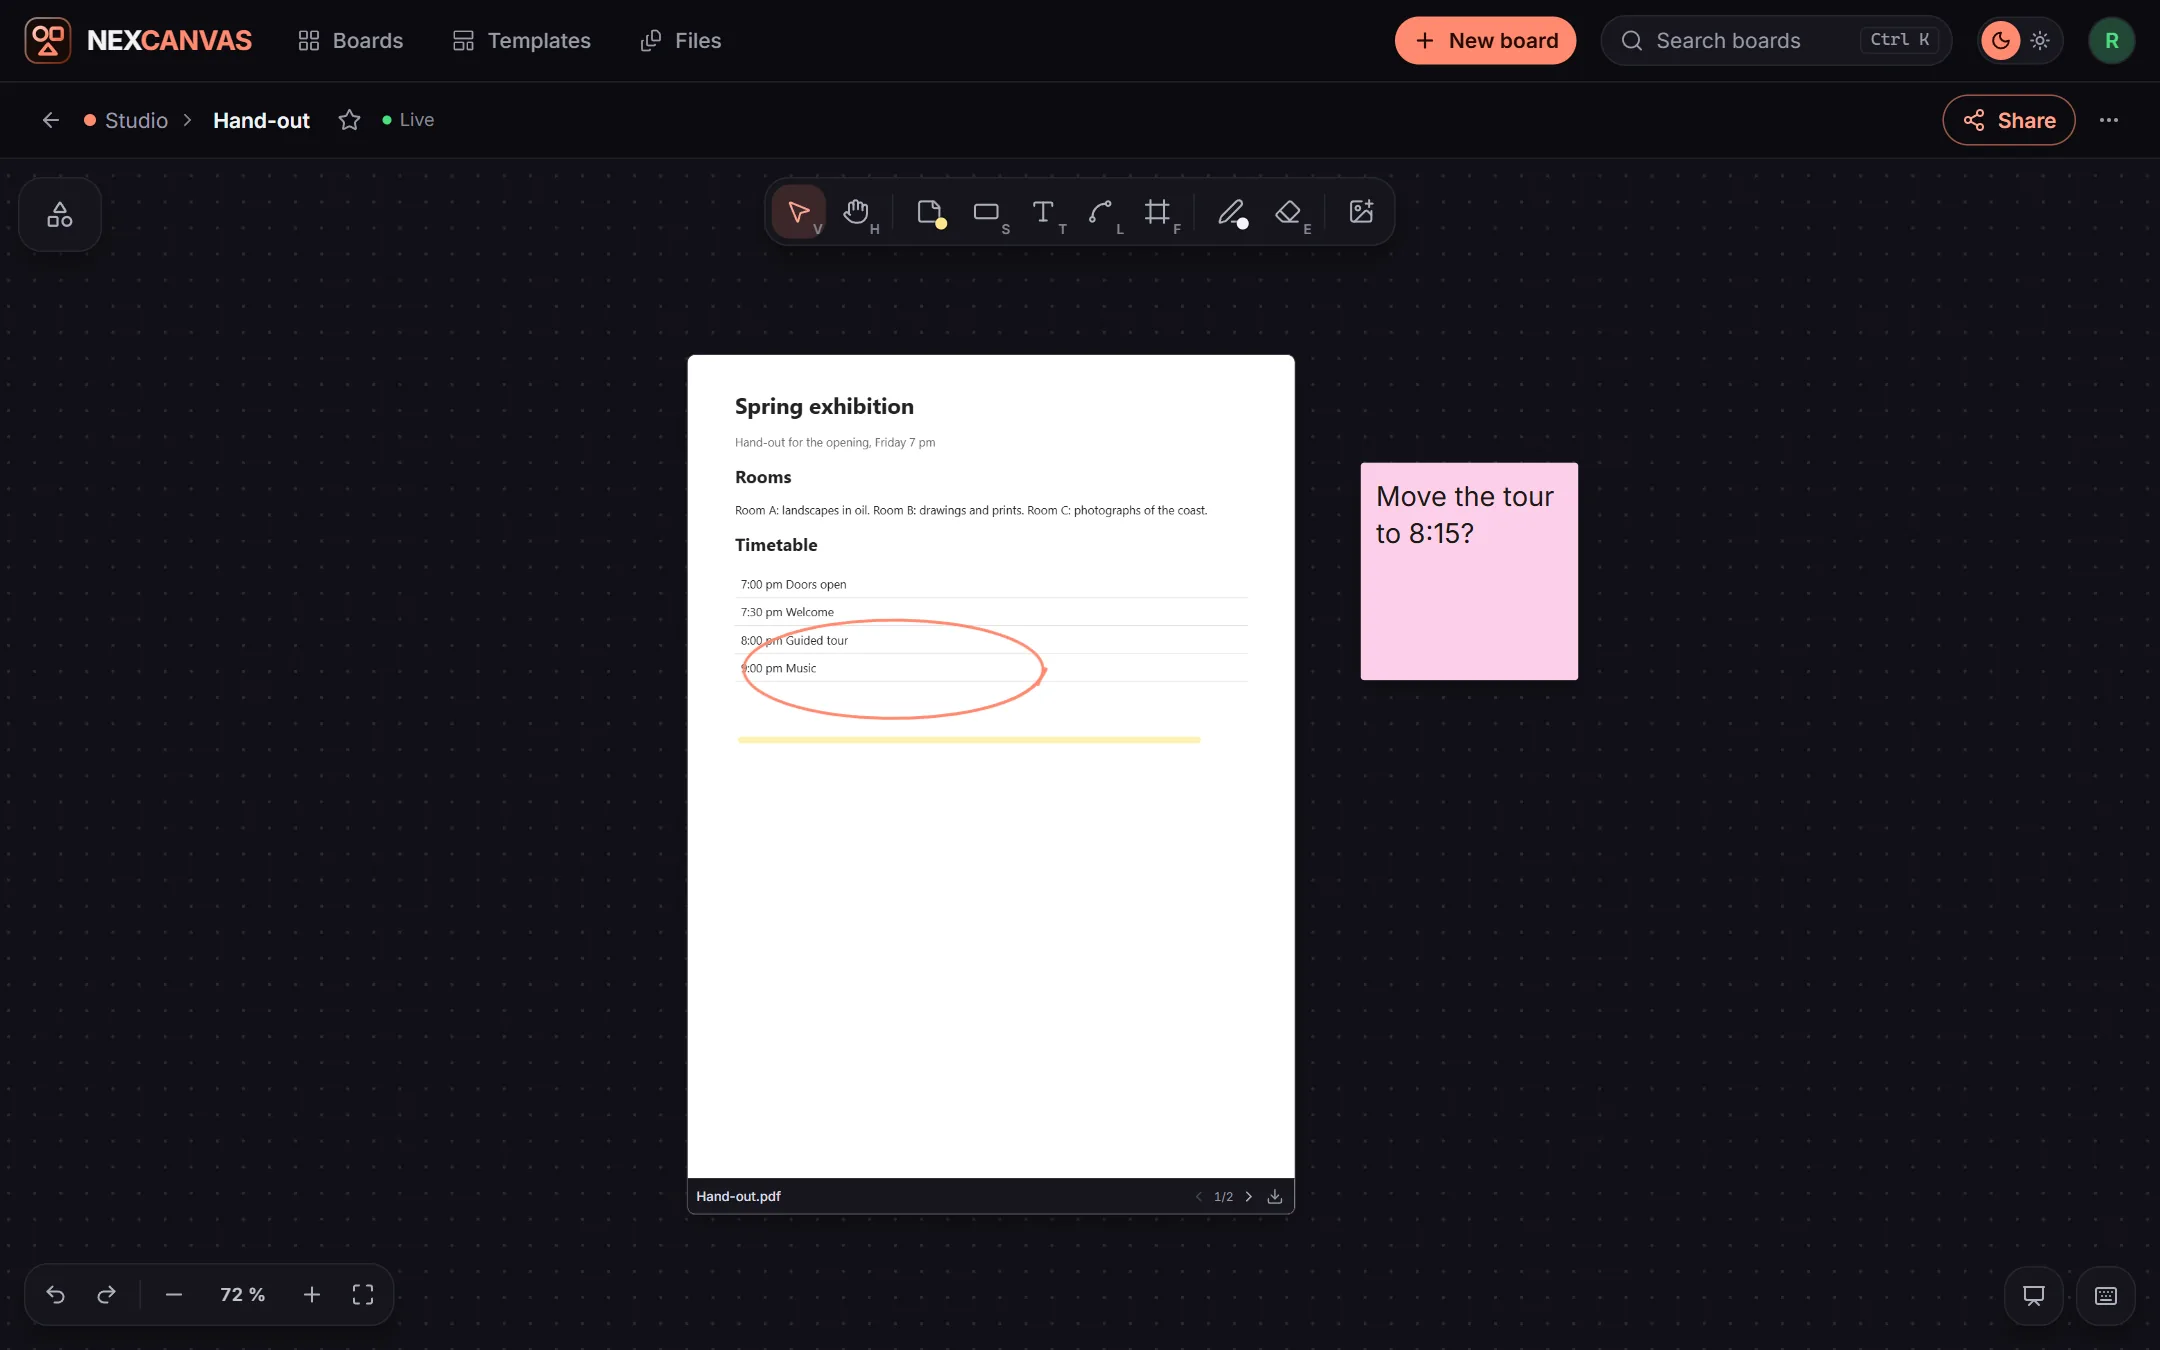The image size is (2160, 1350).
Task: Go to next PDF page
Action: click(1248, 1197)
